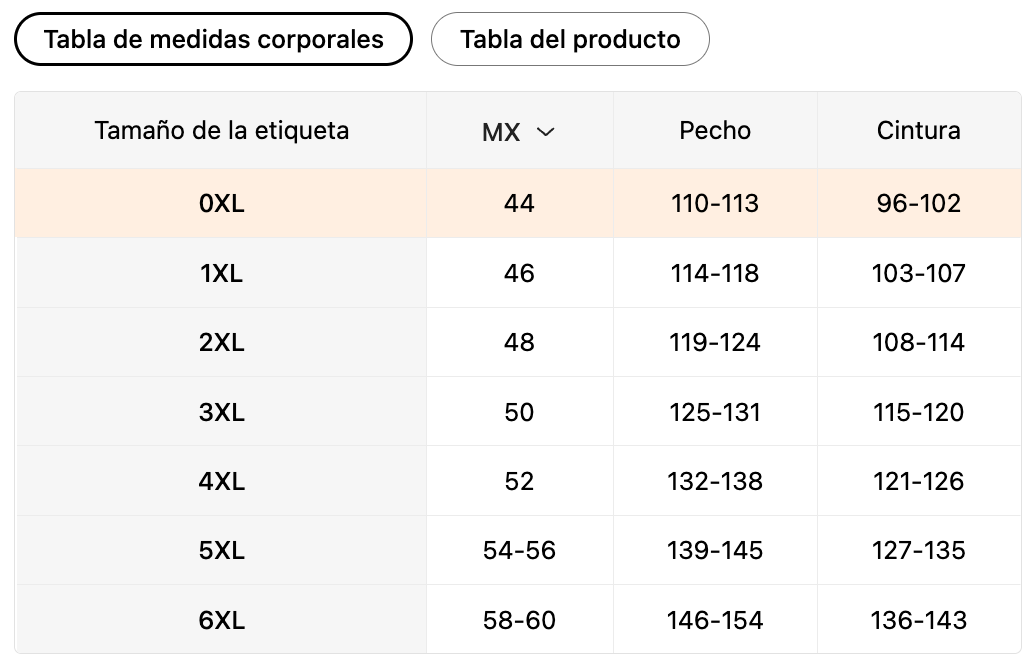The height and width of the screenshot is (664, 1030).
Task: Select the 5XL size label
Action: pos(222,550)
